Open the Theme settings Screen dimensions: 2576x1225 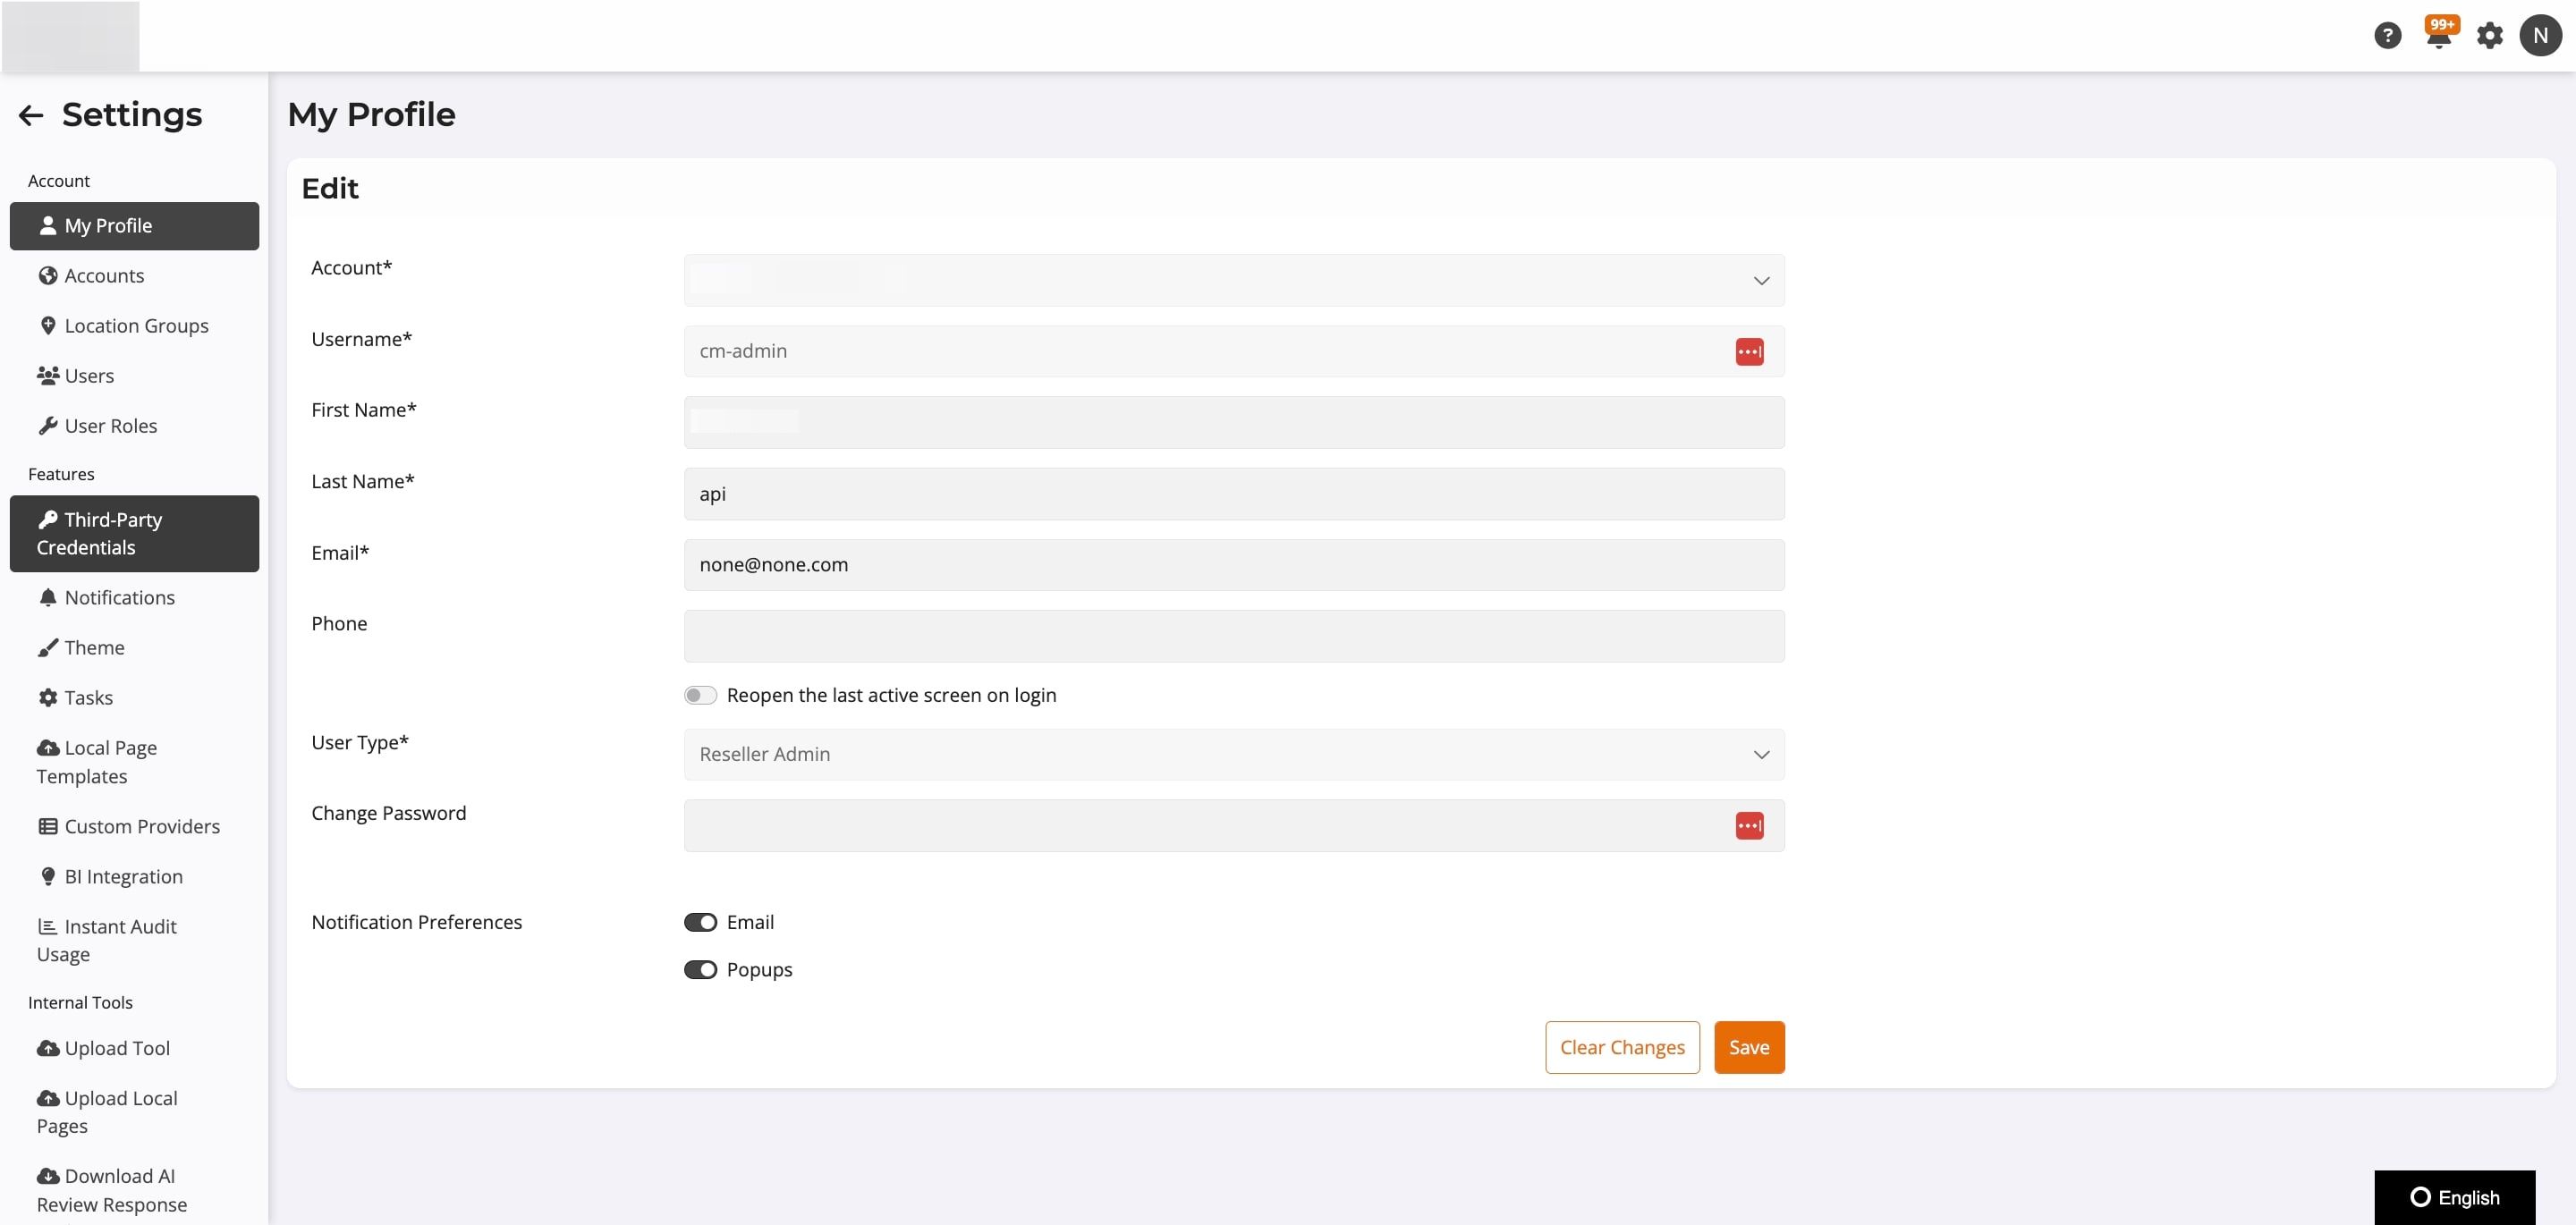pyautogui.click(x=93, y=647)
